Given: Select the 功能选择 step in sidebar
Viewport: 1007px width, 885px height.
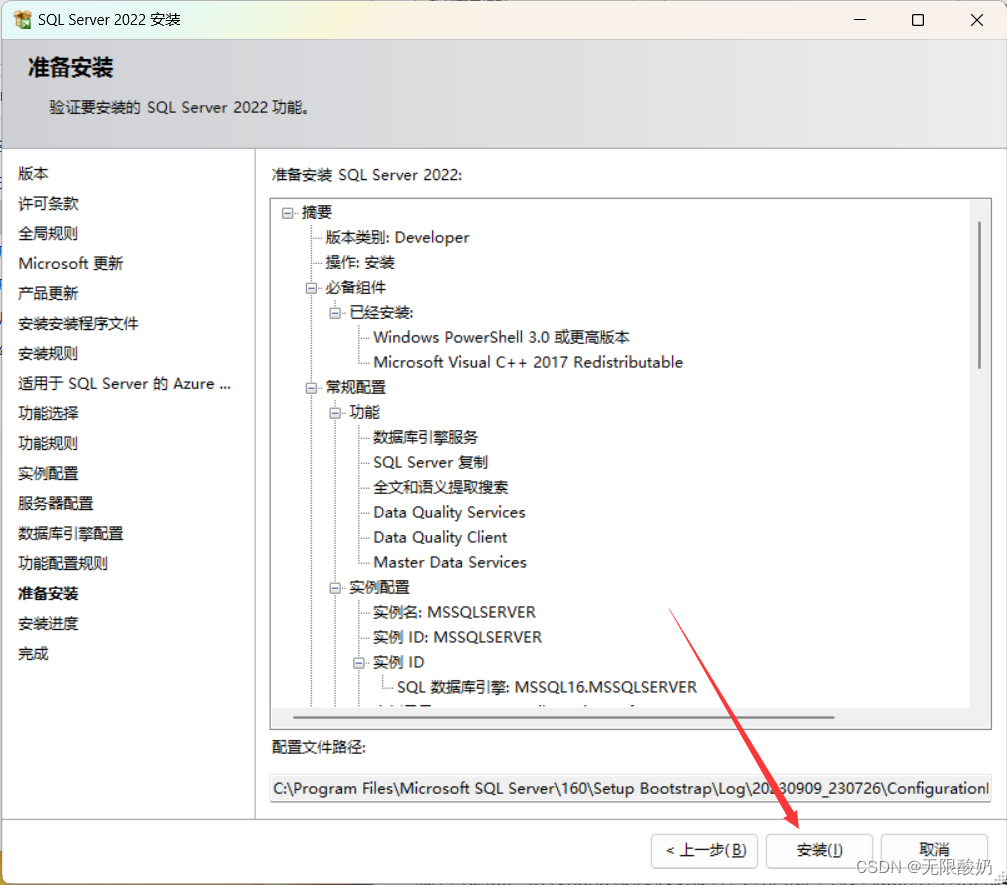Looking at the screenshot, I should 48,413.
